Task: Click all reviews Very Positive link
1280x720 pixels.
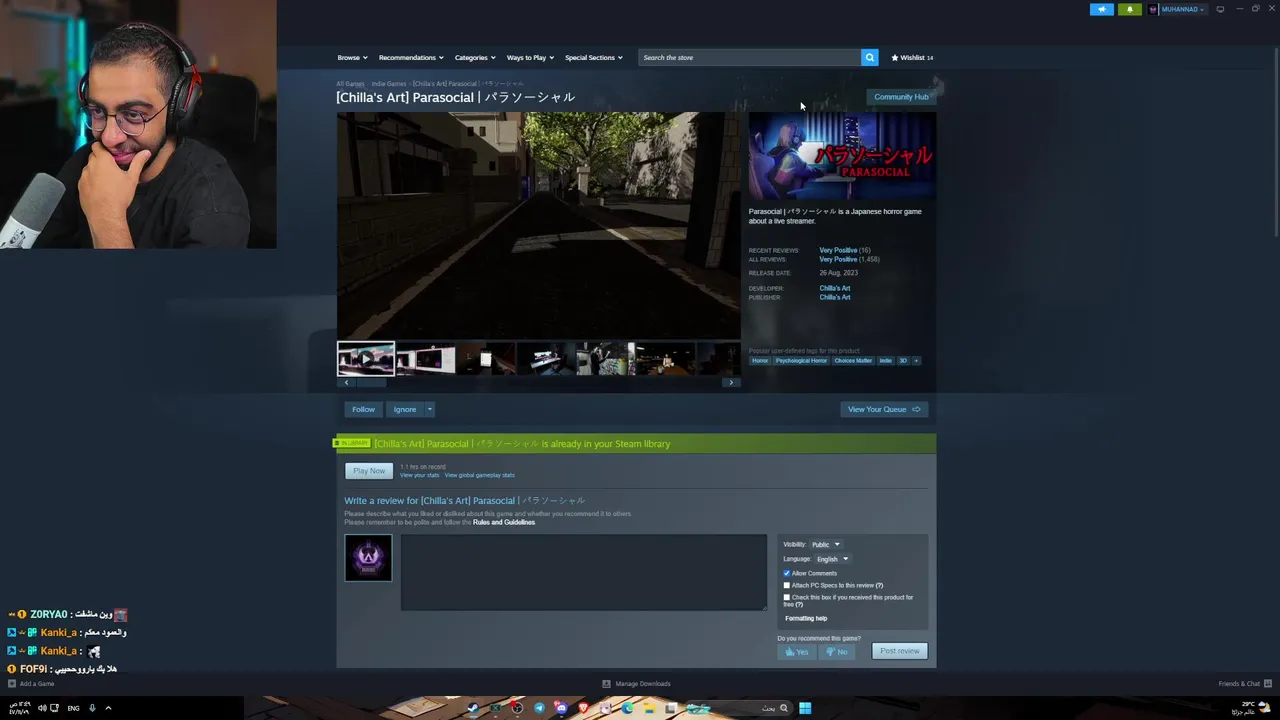Action: point(838,259)
